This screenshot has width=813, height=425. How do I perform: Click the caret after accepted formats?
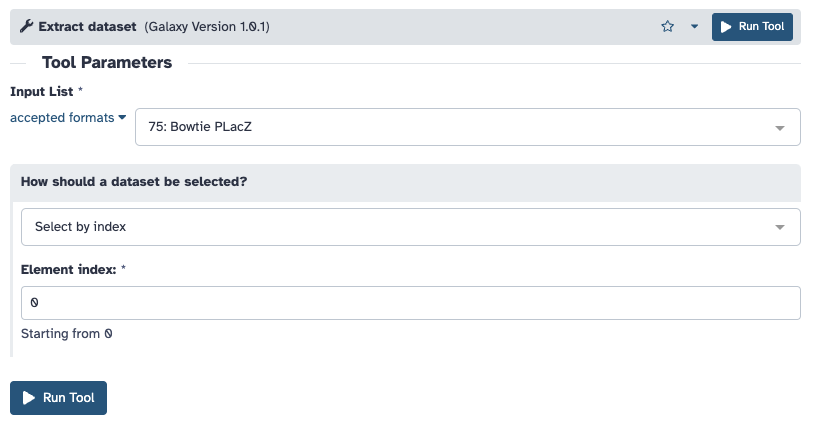[x=123, y=117]
